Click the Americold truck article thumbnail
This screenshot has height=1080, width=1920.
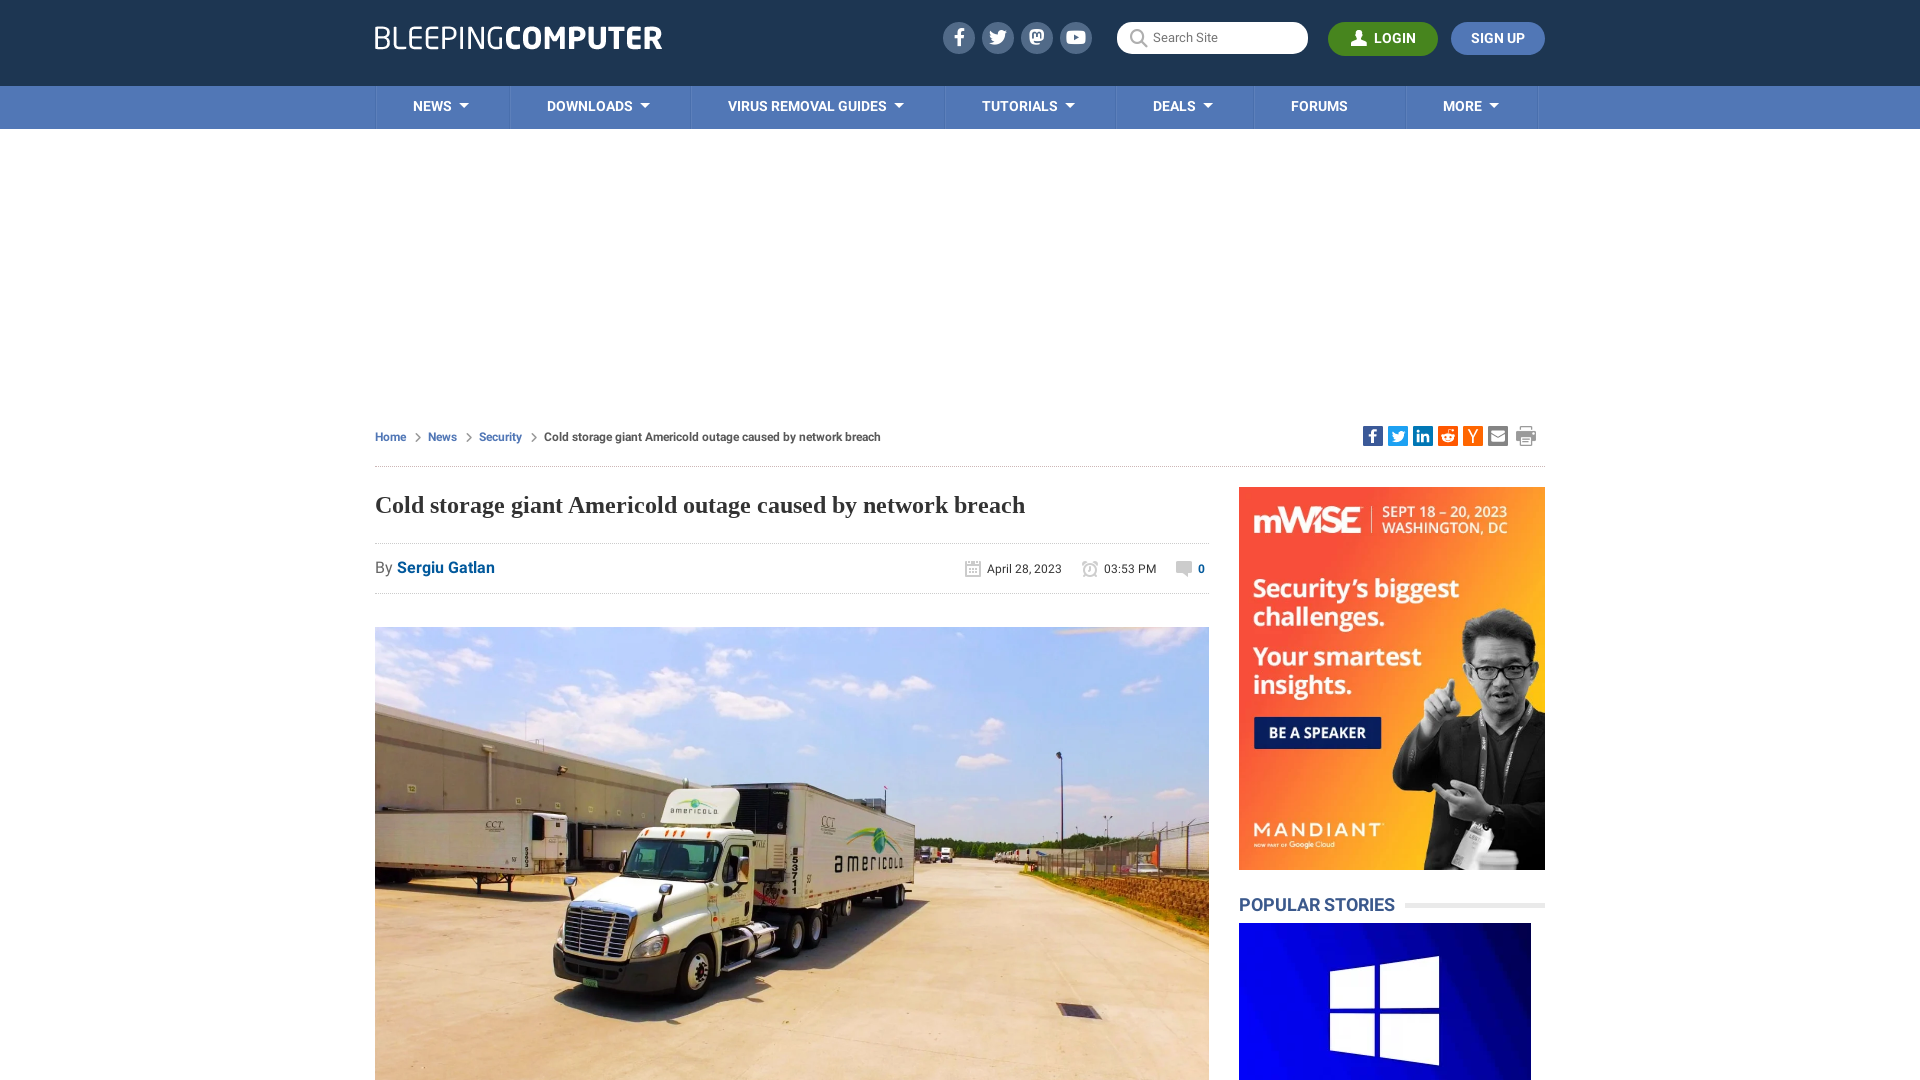791,853
